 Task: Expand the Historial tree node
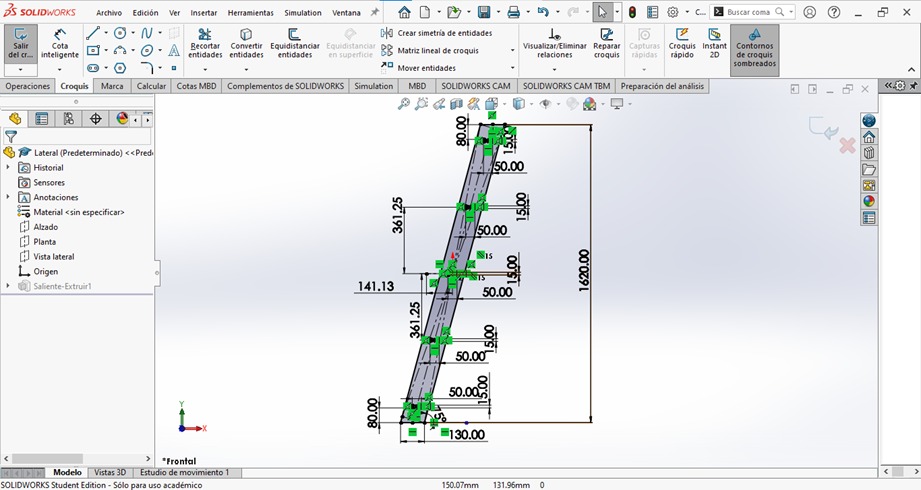point(8,167)
